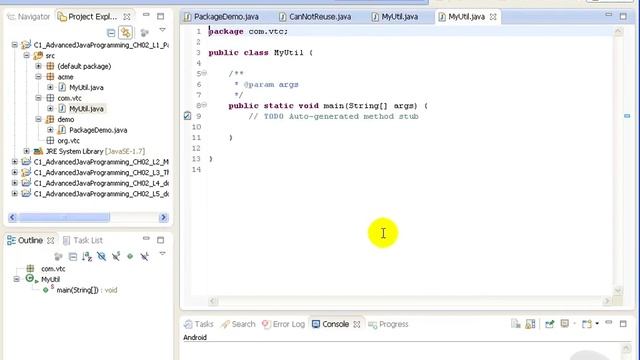Collapse the demo package

(38, 119)
